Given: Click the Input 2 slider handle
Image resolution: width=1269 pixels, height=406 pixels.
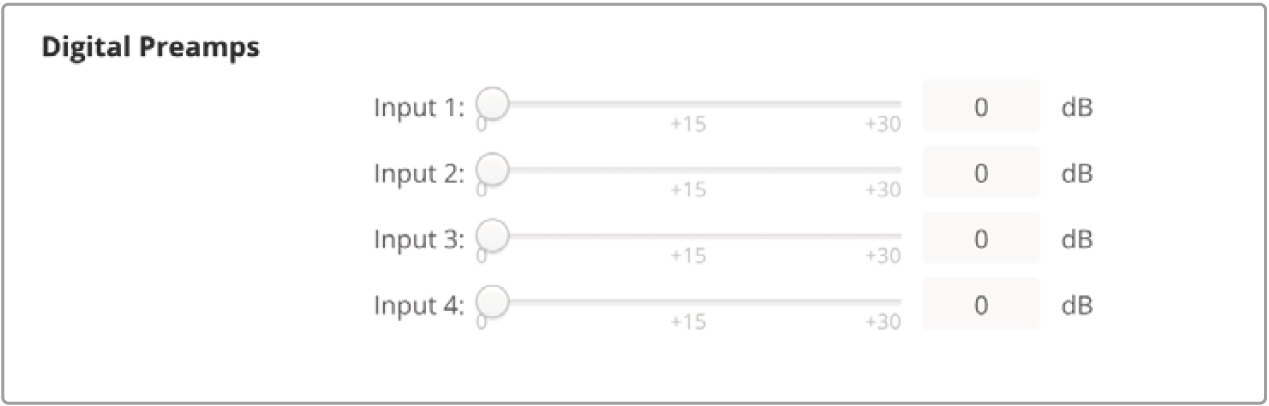Looking at the screenshot, I should tap(492, 169).
